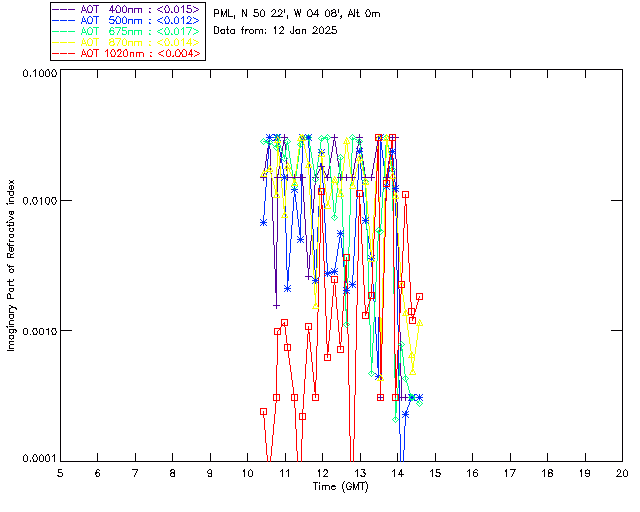Click the y-axis label 0.0010
This screenshot has height=512, width=640.
[x=39, y=330]
